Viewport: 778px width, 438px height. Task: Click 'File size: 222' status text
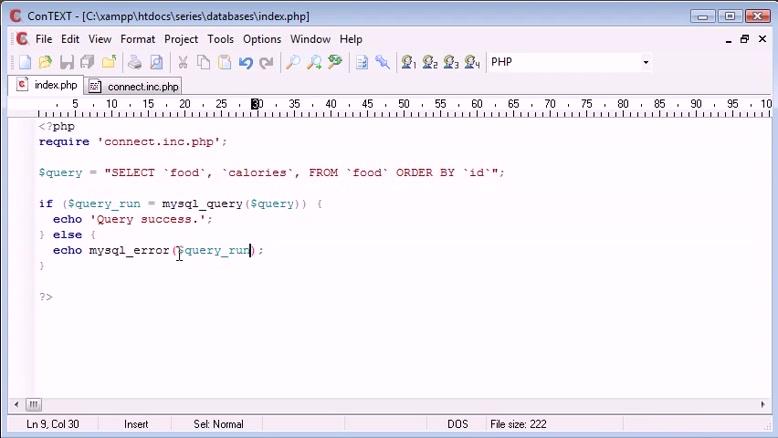(518, 425)
